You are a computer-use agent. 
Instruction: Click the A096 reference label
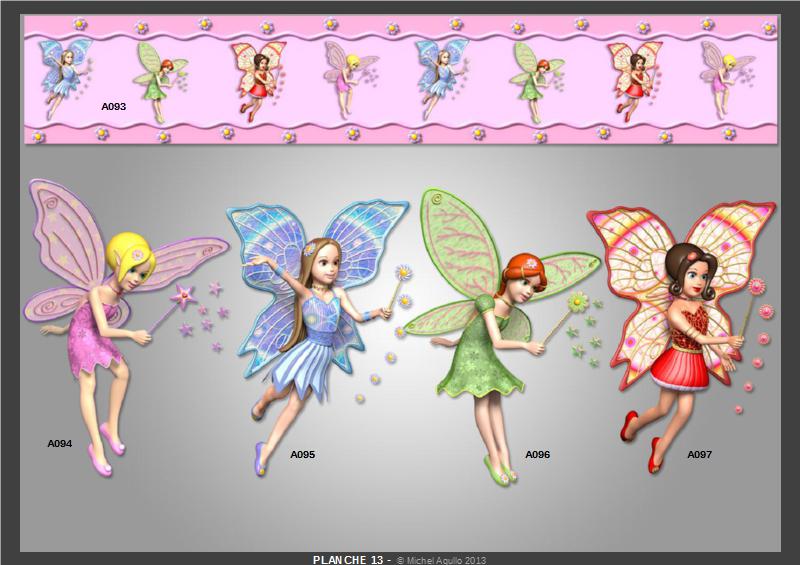pos(538,454)
